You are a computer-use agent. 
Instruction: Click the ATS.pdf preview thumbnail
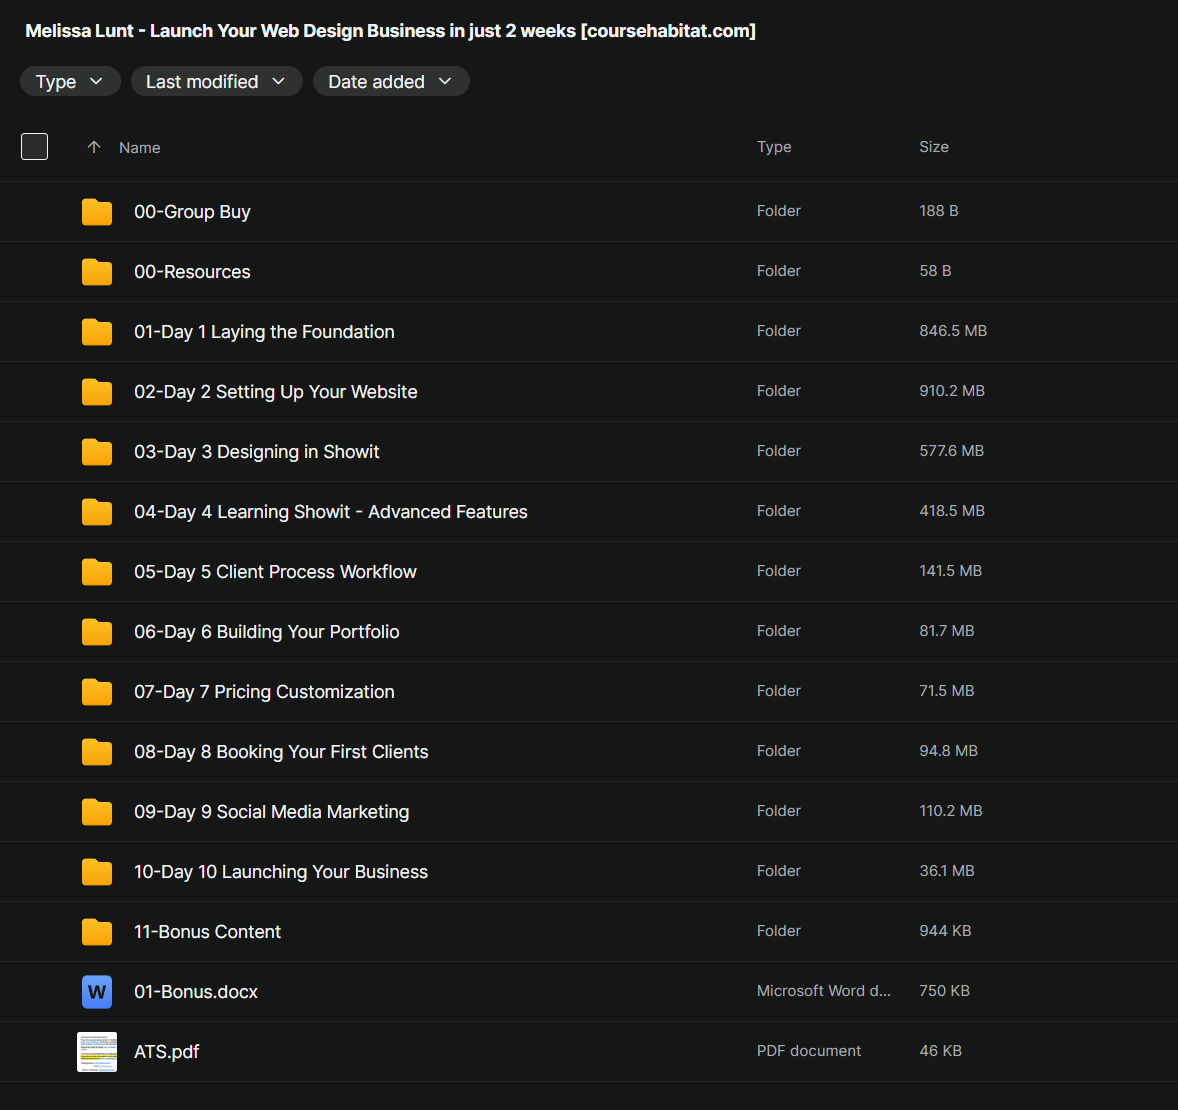[97, 1051]
